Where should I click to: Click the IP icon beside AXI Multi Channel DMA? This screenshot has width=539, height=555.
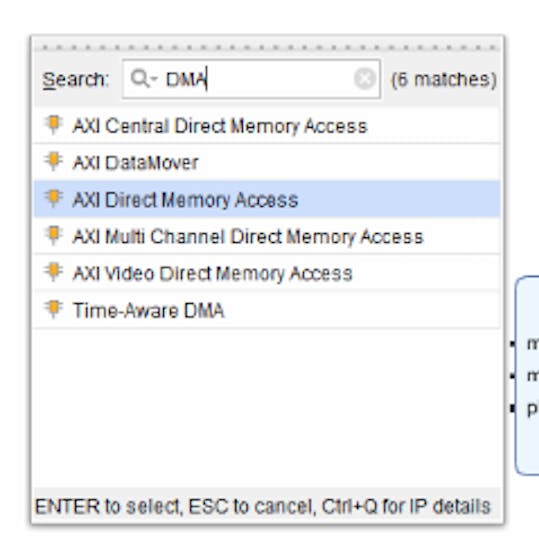click(53, 236)
